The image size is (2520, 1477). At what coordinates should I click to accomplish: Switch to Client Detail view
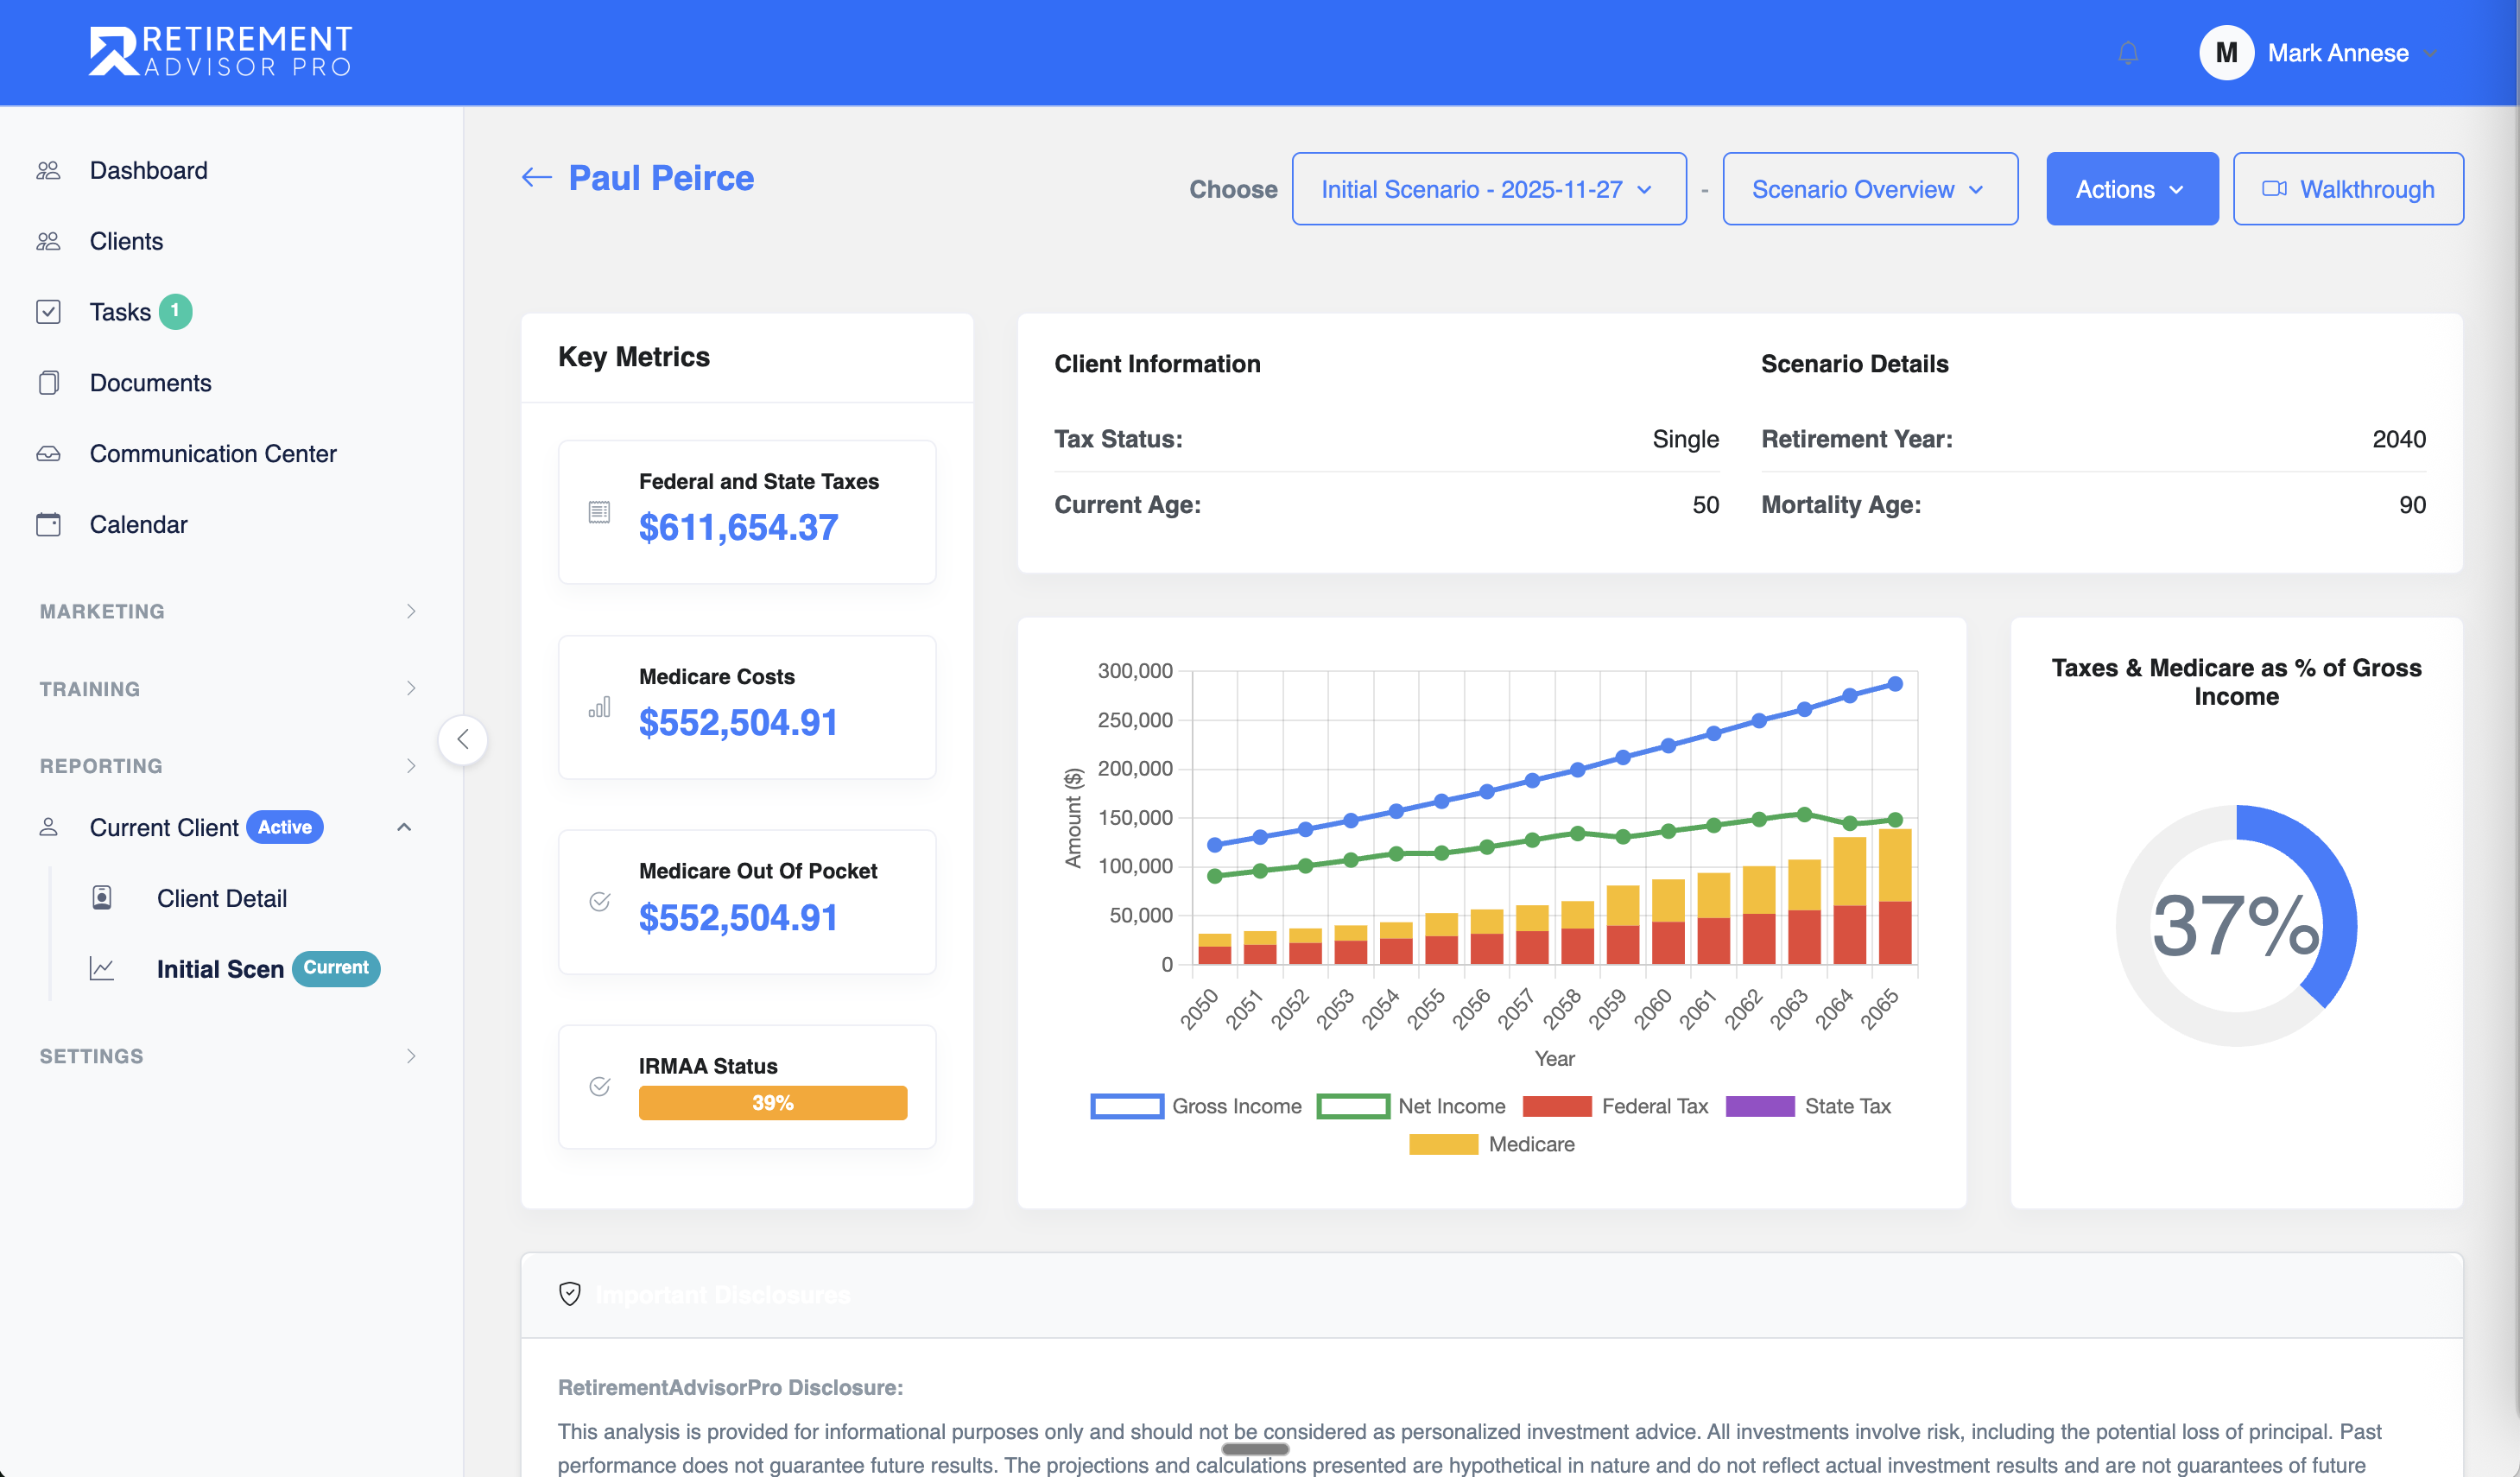point(221,898)
